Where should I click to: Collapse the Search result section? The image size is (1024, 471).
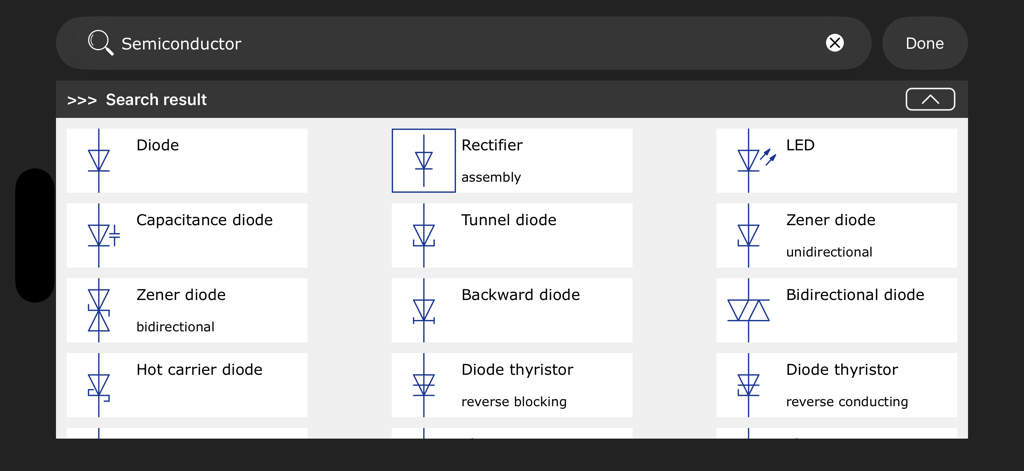(x=930, y=99)
